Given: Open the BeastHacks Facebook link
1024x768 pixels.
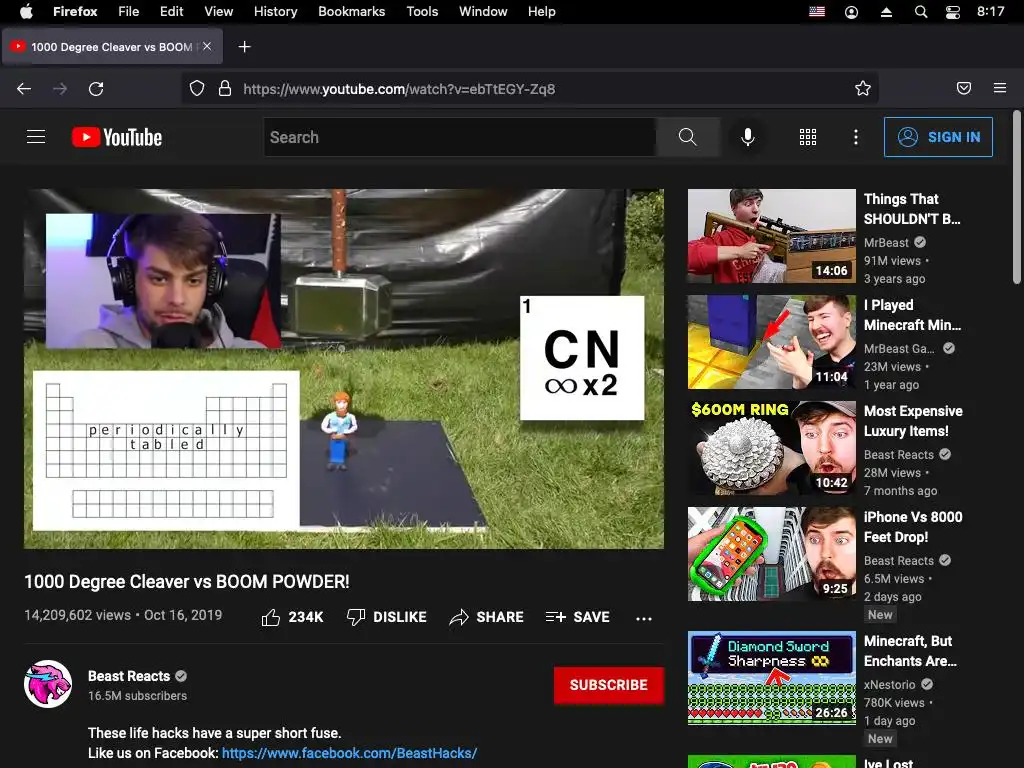Looking at the screenshot, I should (x=349, y=753).
